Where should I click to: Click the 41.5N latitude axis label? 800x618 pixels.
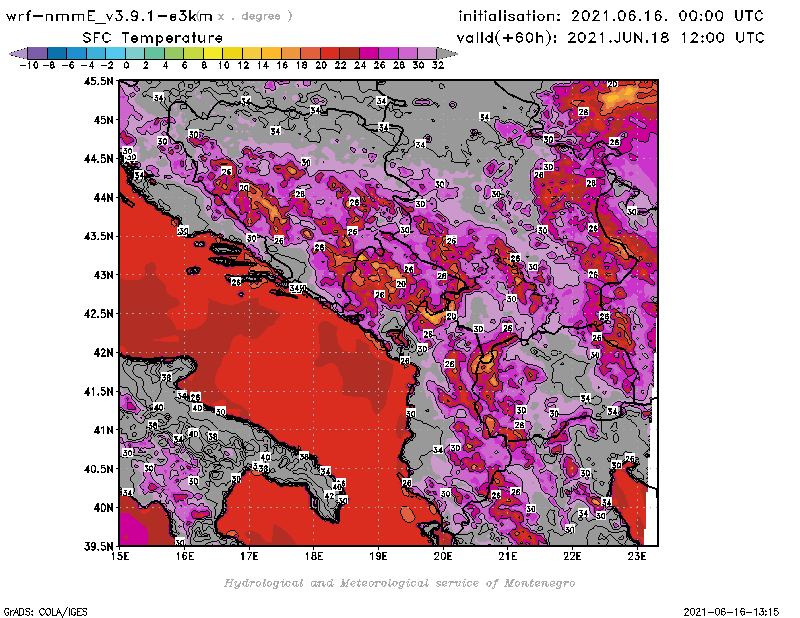98,391
